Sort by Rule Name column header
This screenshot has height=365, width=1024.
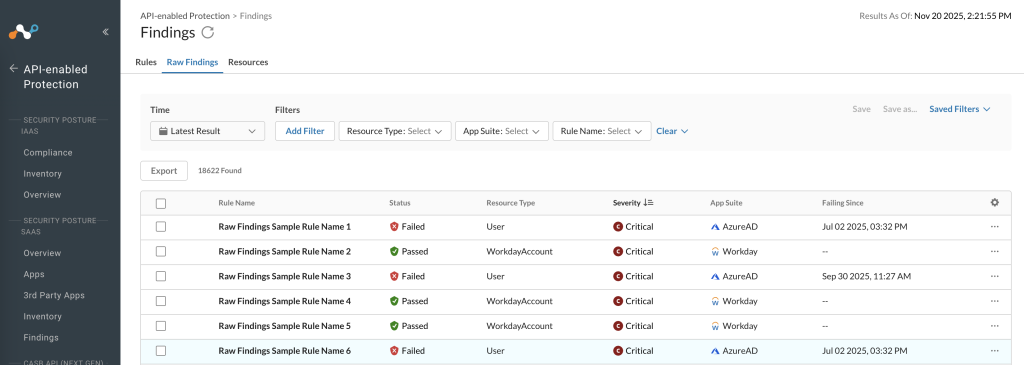(x=236, y=203)
